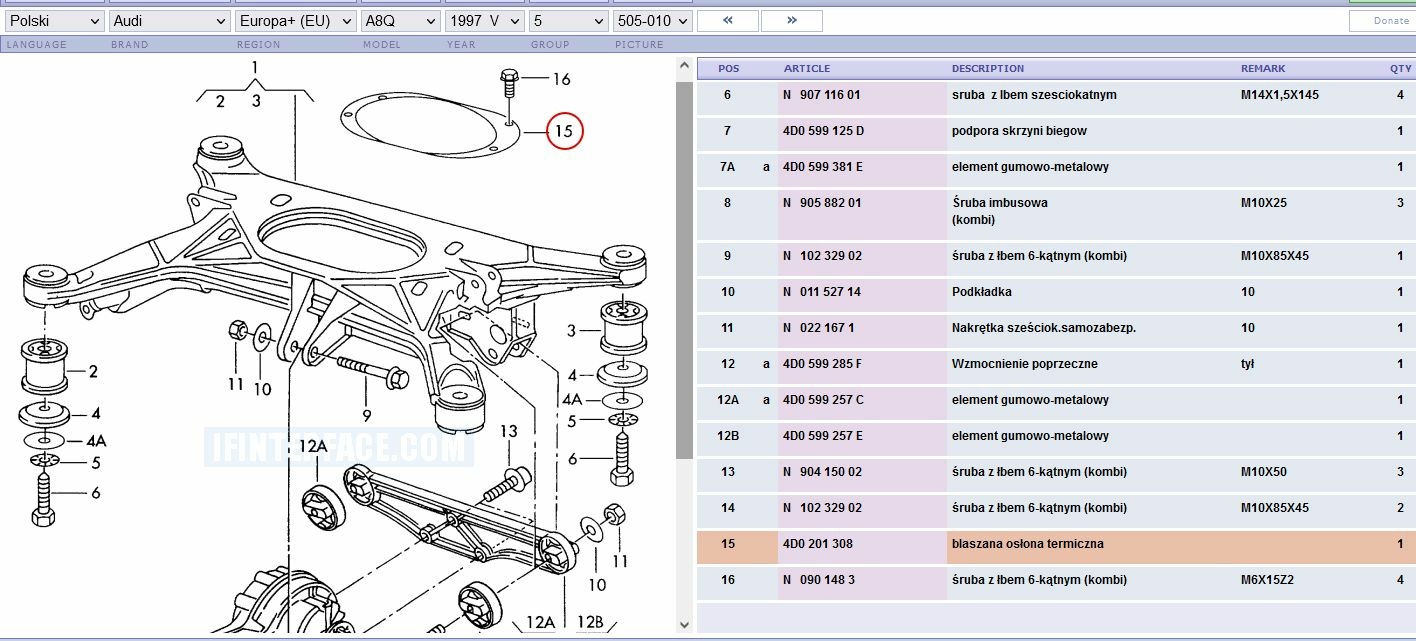
Task: Click description 'podpora skrzyni biegow'
Action: (1019, 131)
